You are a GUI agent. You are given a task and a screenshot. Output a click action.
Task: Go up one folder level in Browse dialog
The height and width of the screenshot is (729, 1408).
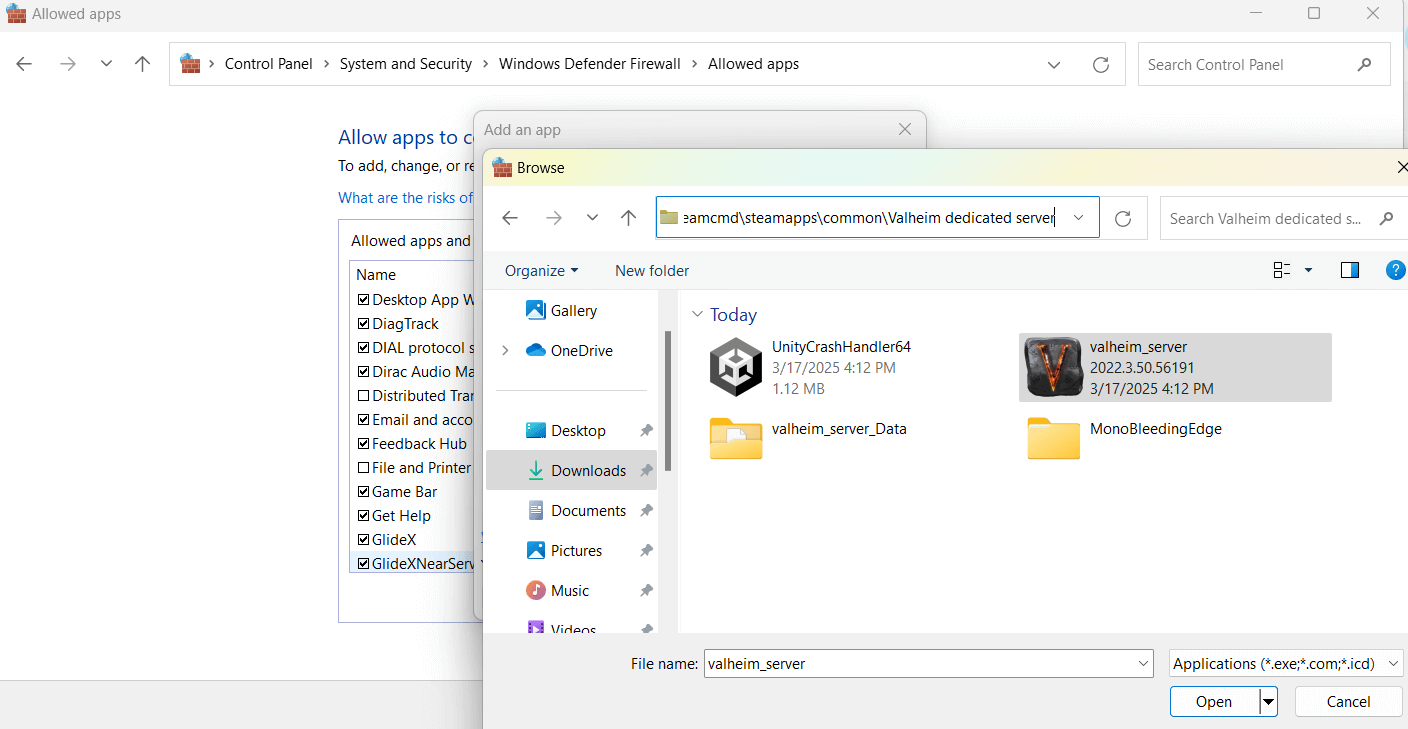[628, 218]
